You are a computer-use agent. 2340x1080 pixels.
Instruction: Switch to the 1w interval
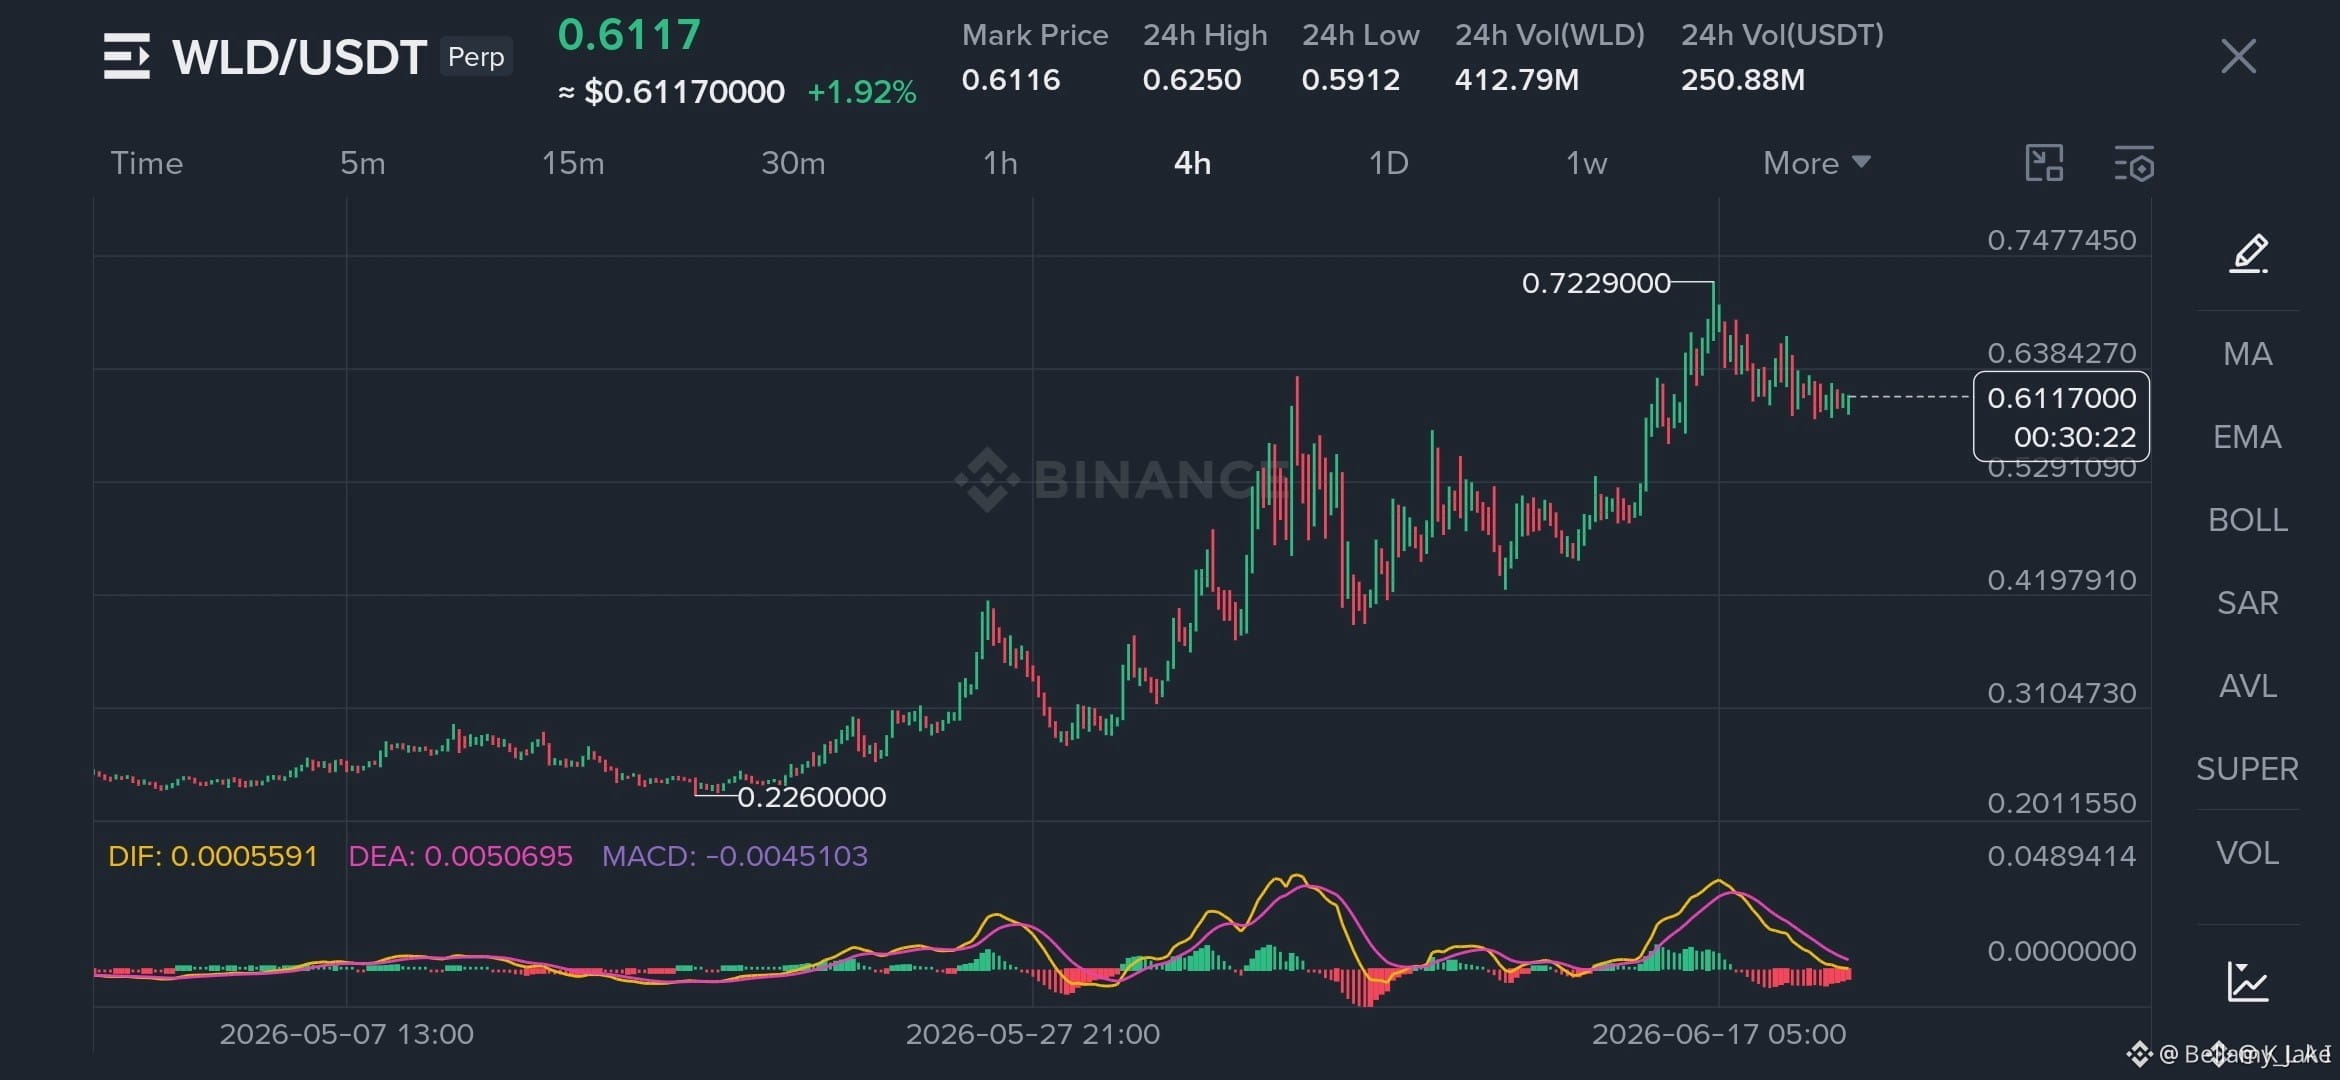tap(1586, 163)
